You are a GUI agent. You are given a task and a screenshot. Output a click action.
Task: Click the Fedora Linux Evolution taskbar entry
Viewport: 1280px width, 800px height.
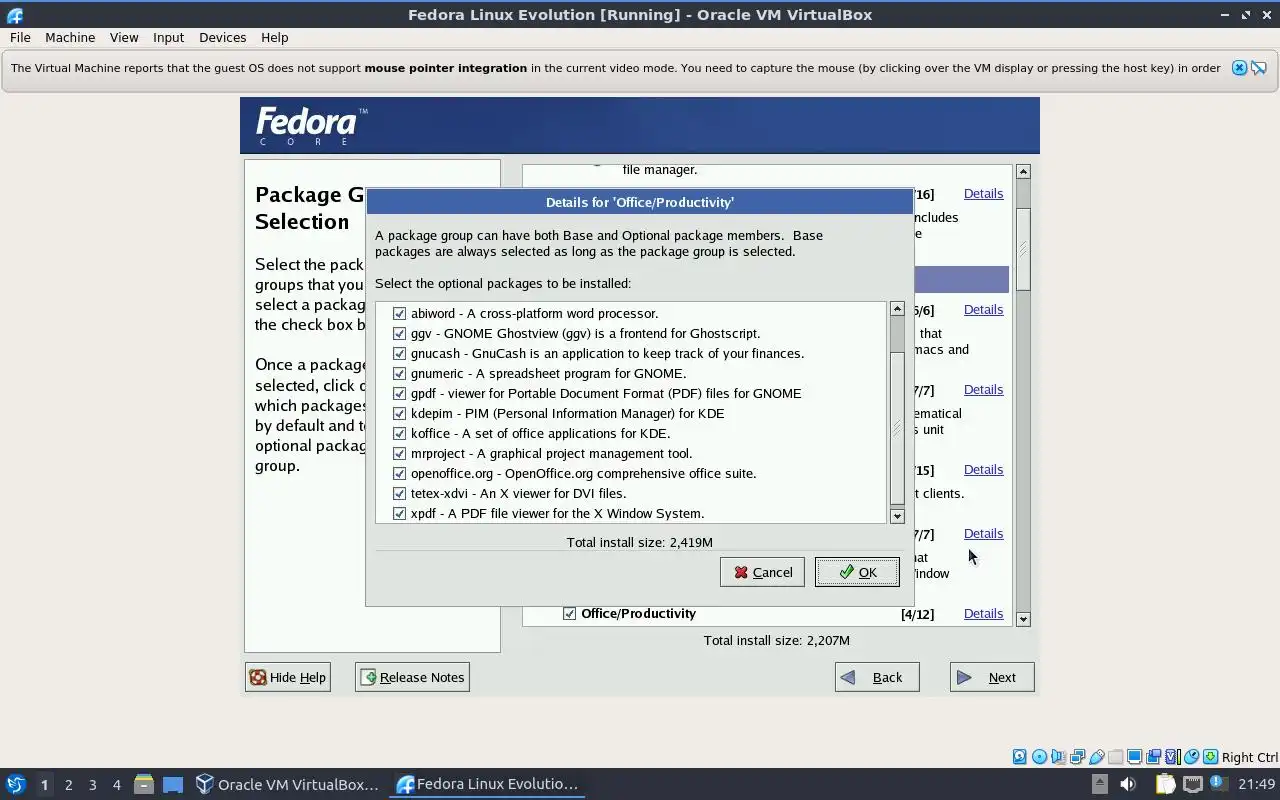(x=488, y=784)
